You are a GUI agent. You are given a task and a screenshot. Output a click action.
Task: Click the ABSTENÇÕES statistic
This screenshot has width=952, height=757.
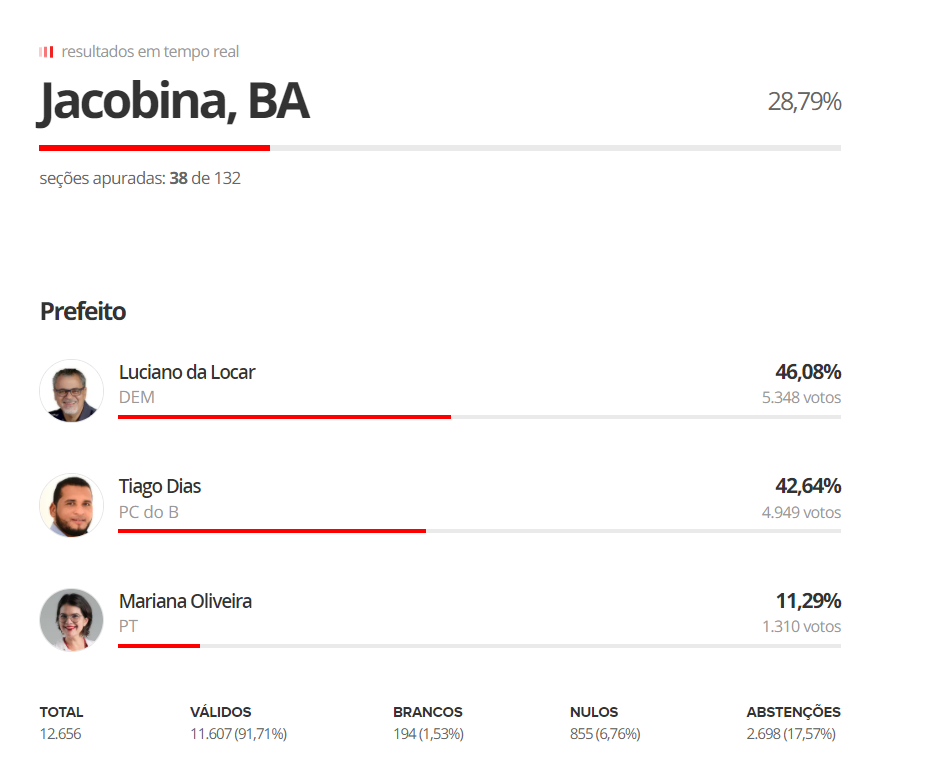[x=792, y=723]
